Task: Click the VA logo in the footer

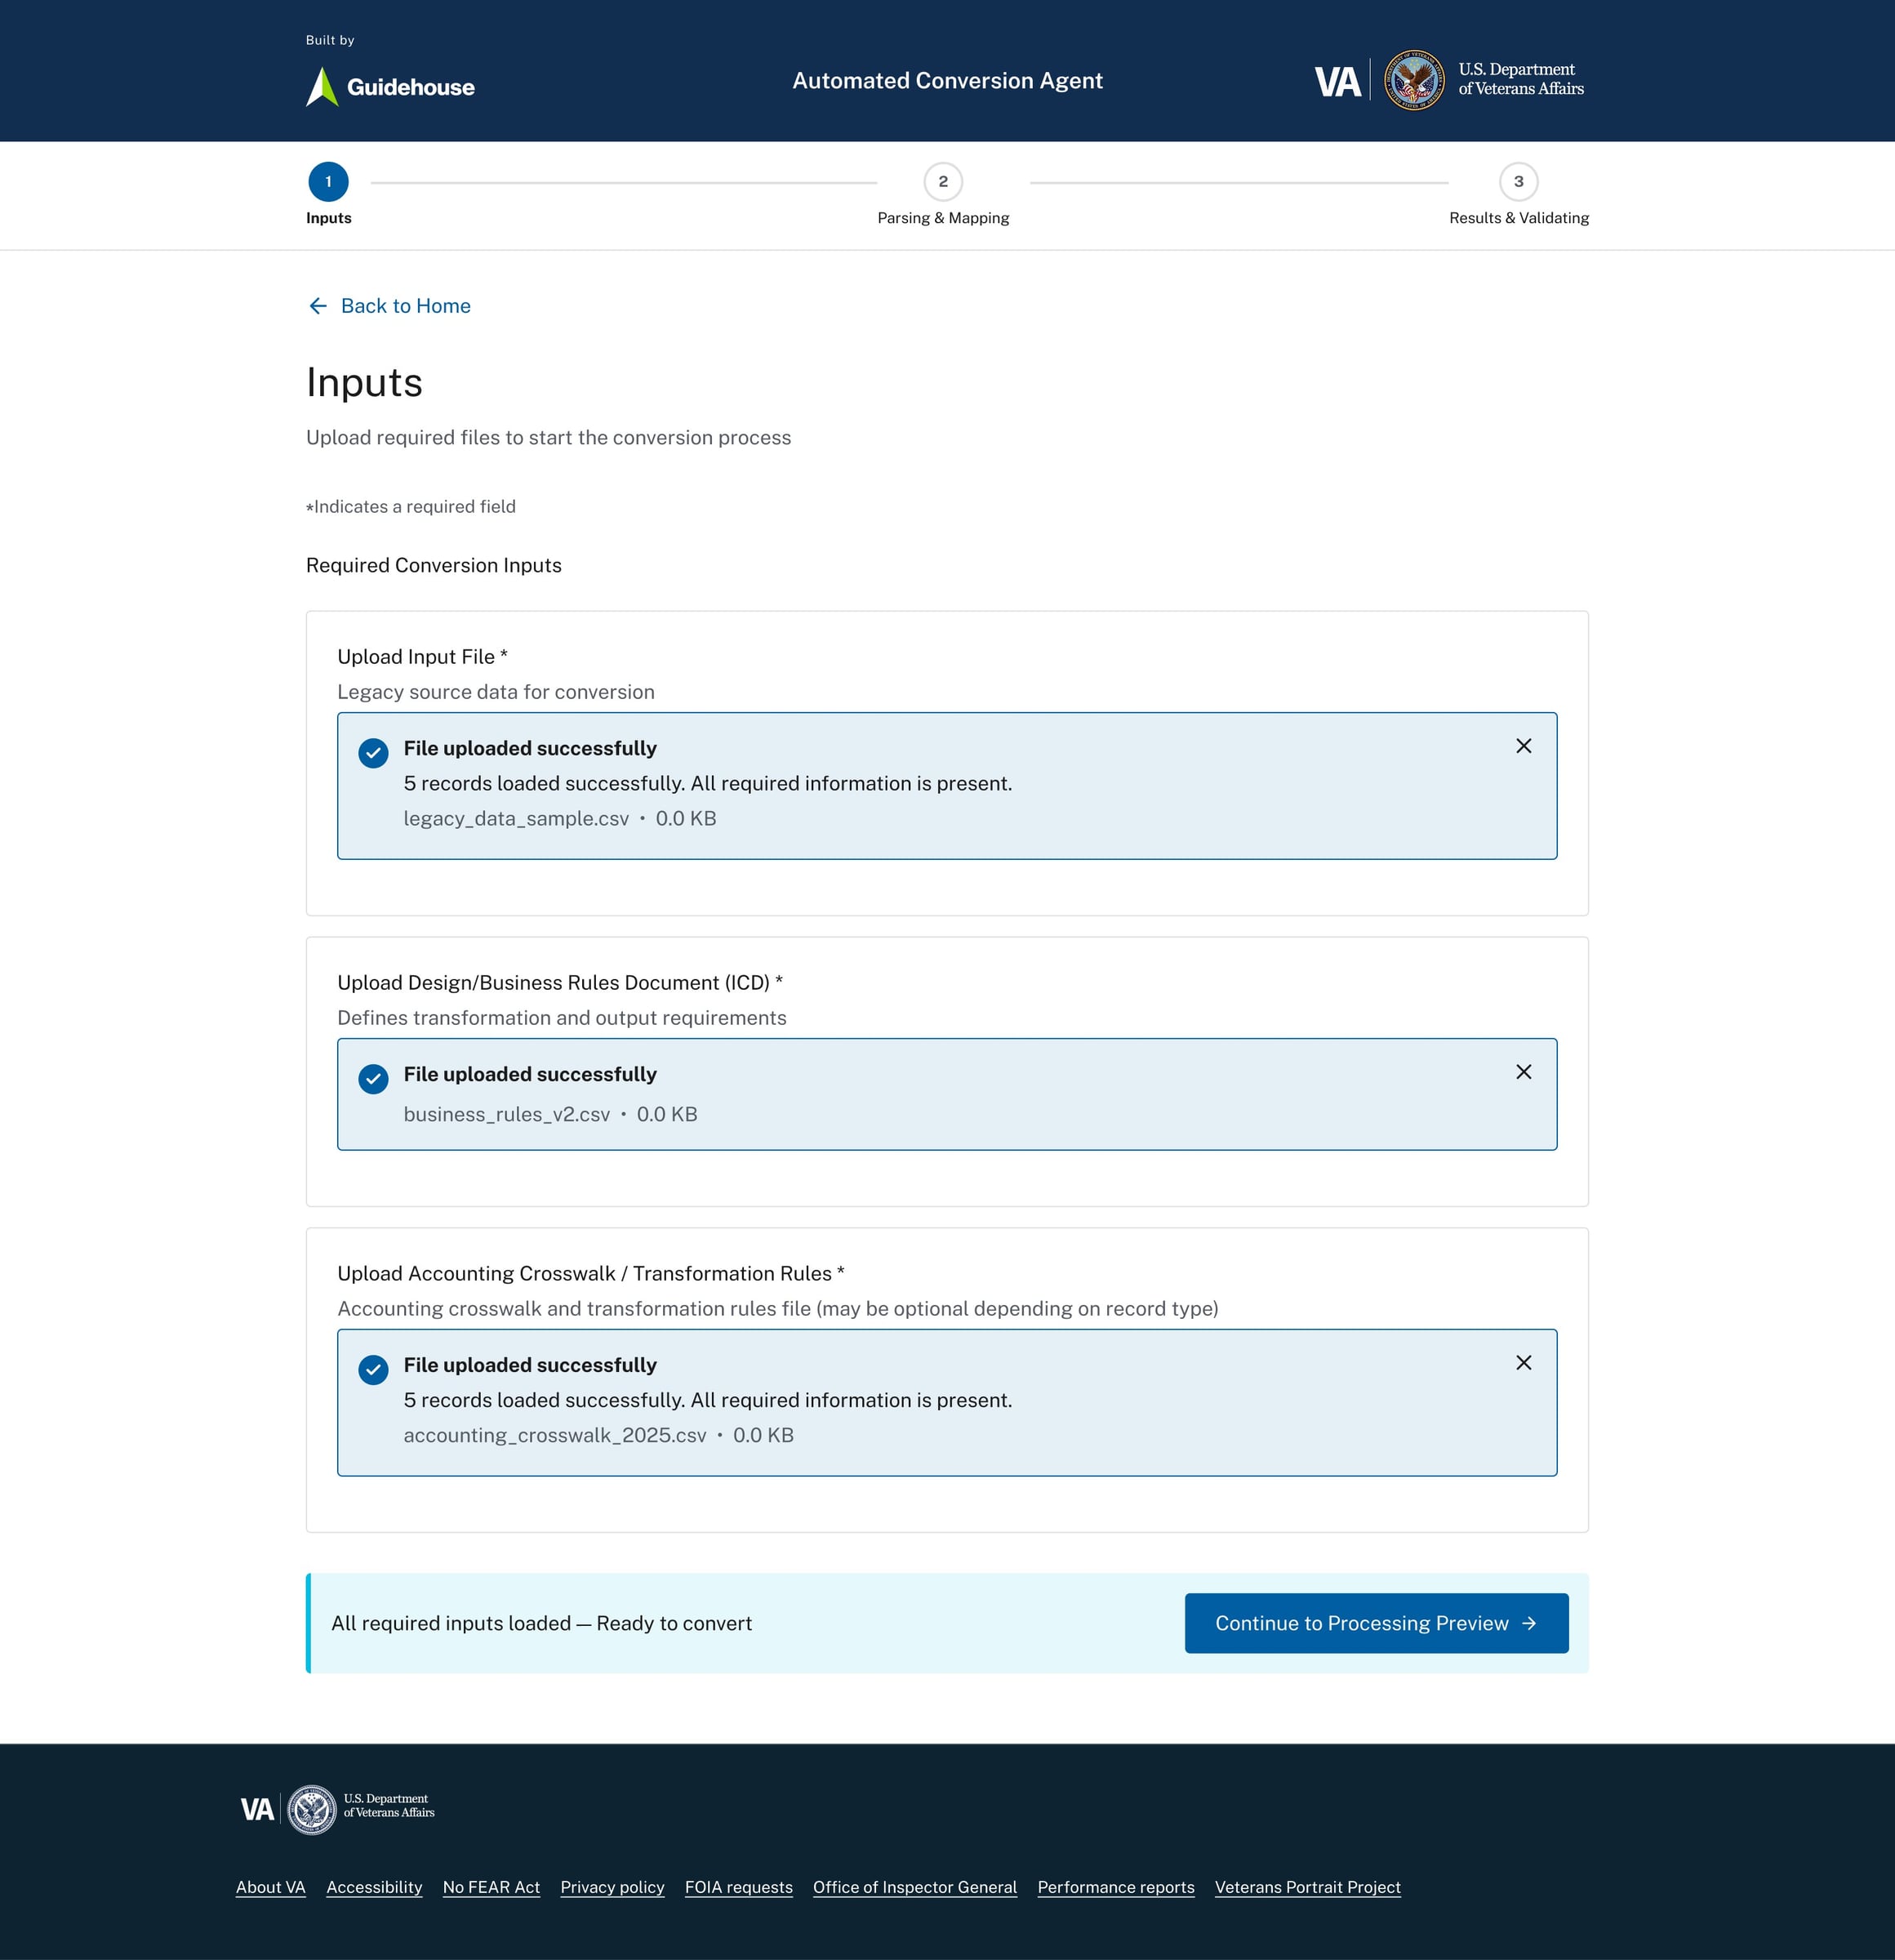Action: coord(257,1807)
